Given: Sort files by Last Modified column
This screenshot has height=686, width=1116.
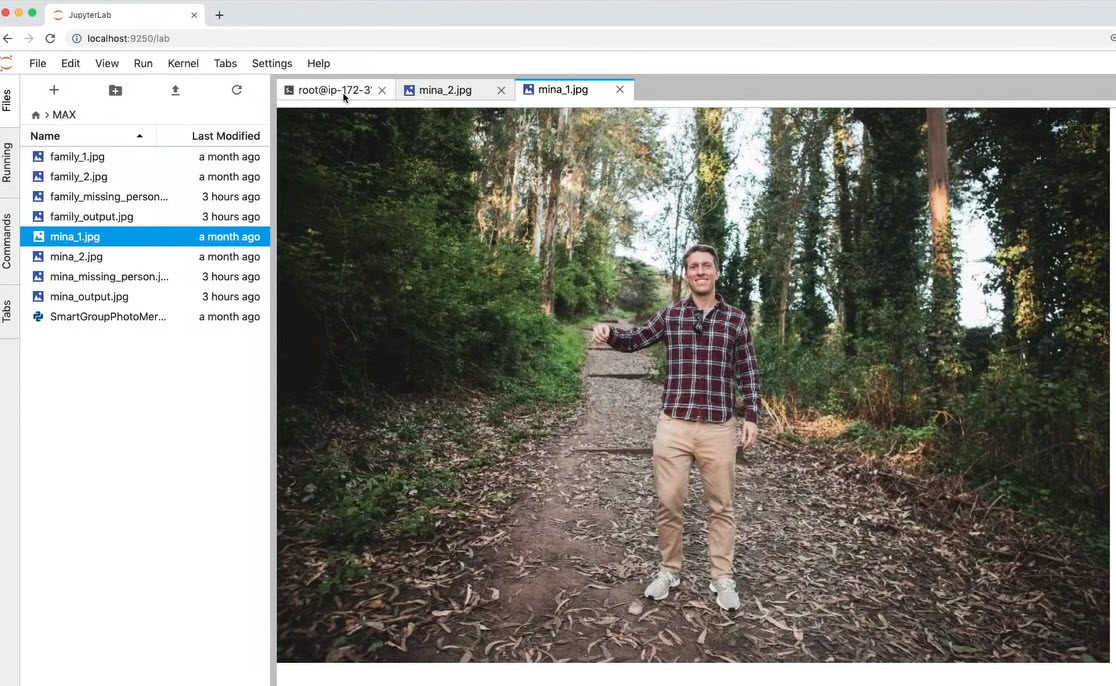Looking at the screenshot, I should point(225,136).
